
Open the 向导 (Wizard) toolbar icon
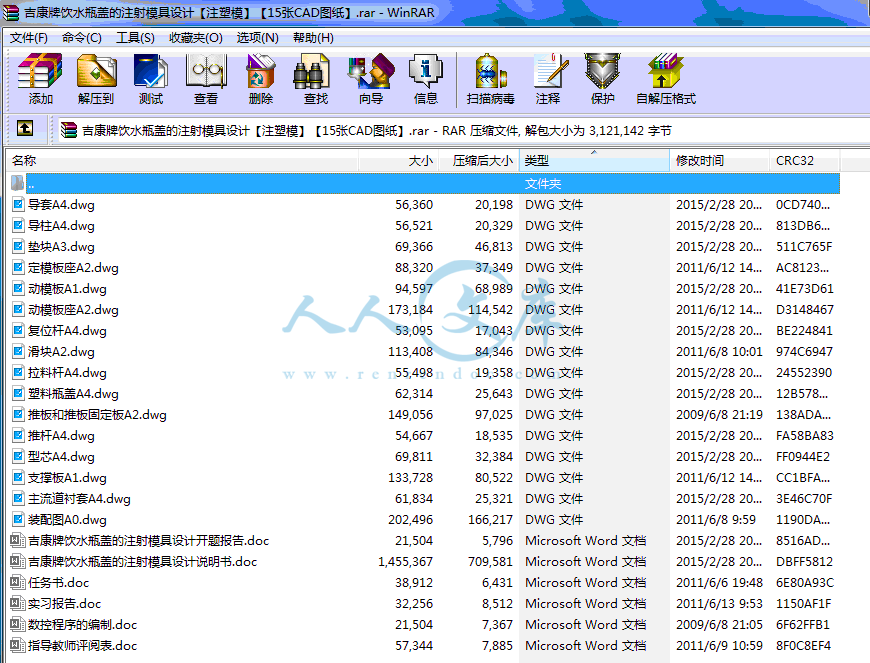point(371,72)
